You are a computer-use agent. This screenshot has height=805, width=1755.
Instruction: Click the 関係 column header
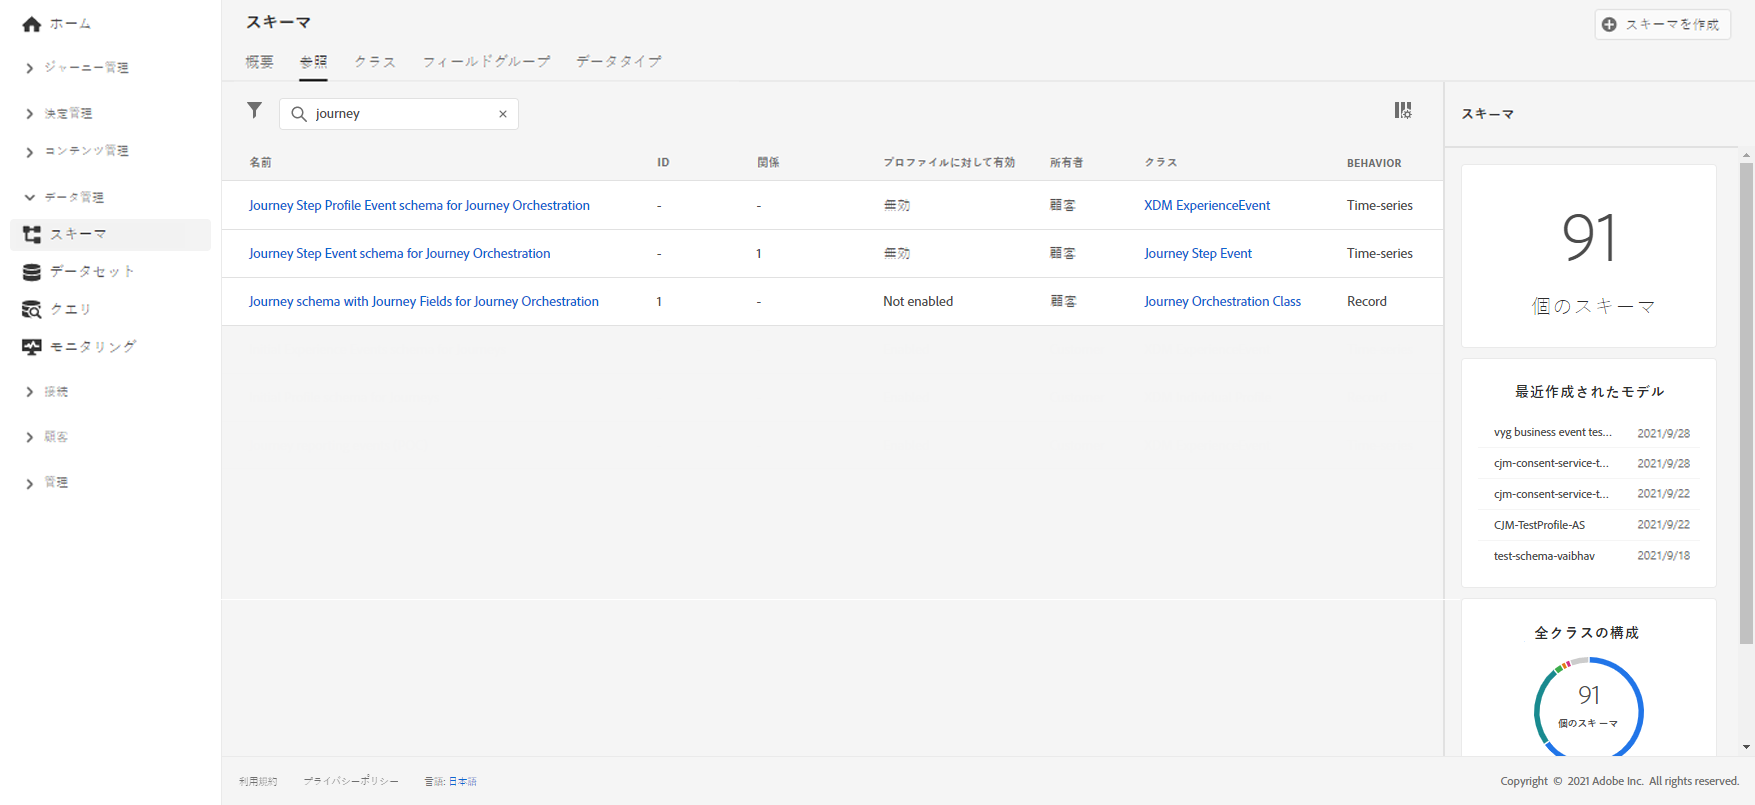coord(768,163)
